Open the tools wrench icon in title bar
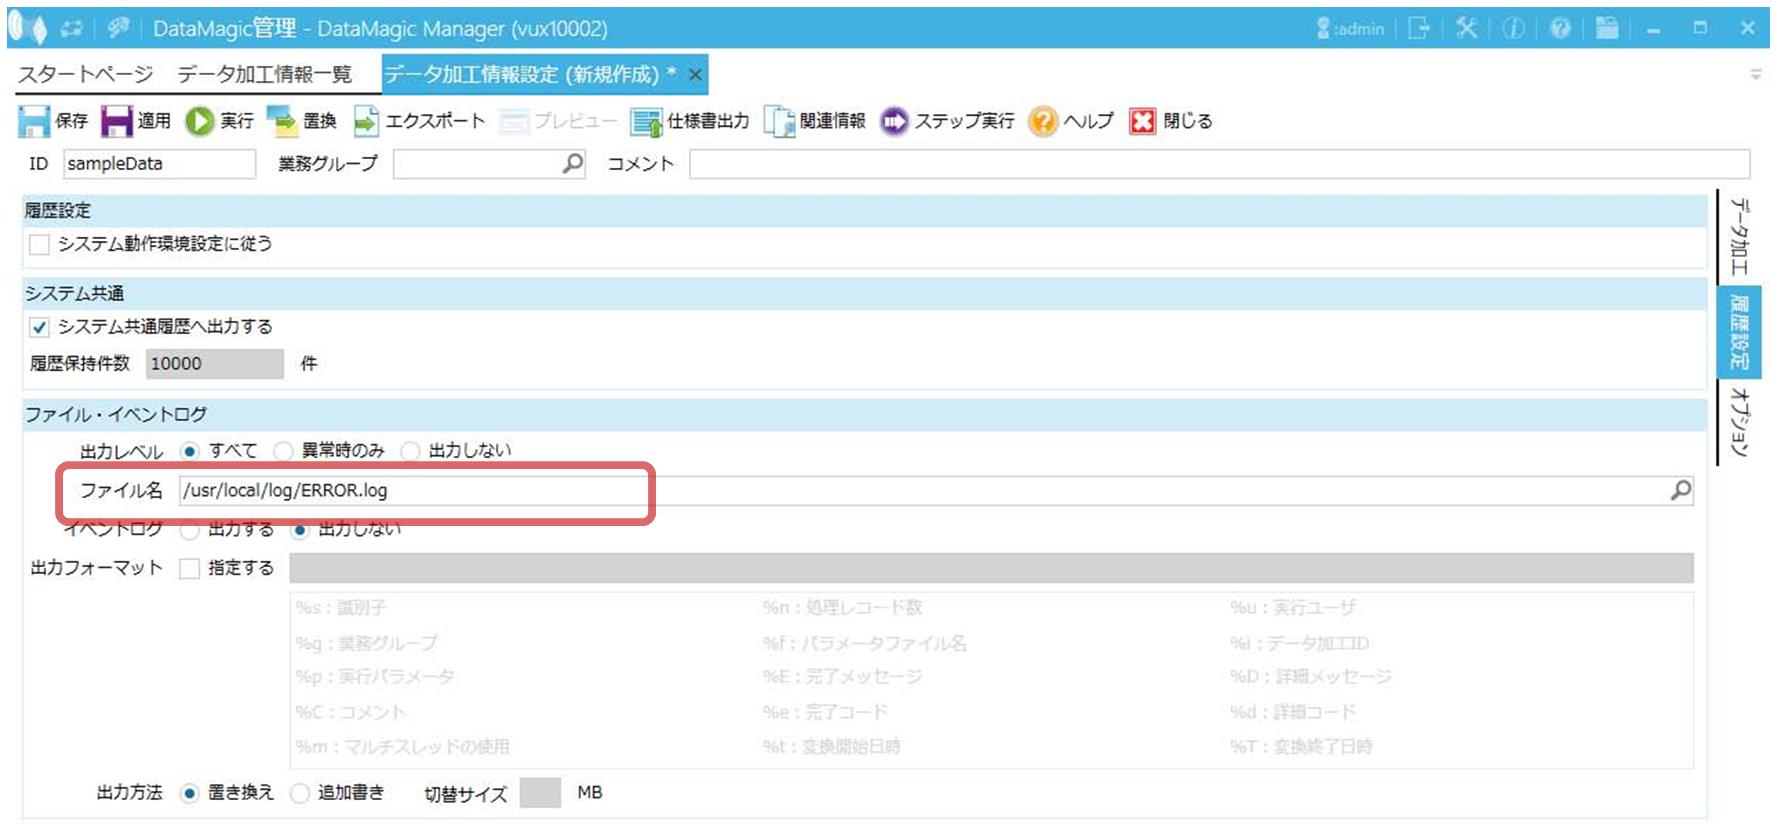 1466,28
